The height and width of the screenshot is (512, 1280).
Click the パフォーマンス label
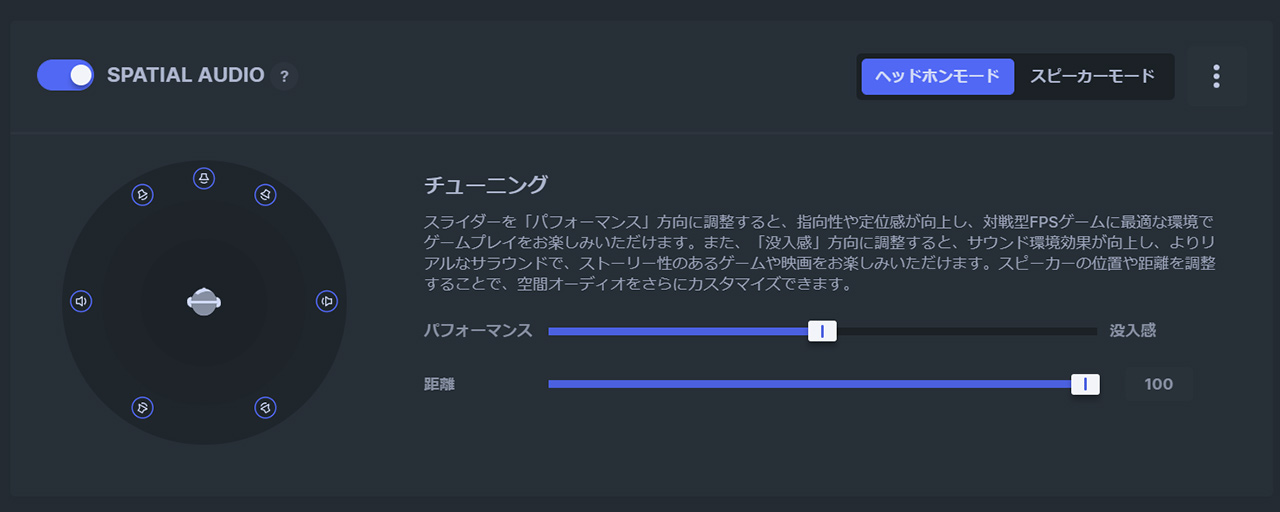pos(477,331)
